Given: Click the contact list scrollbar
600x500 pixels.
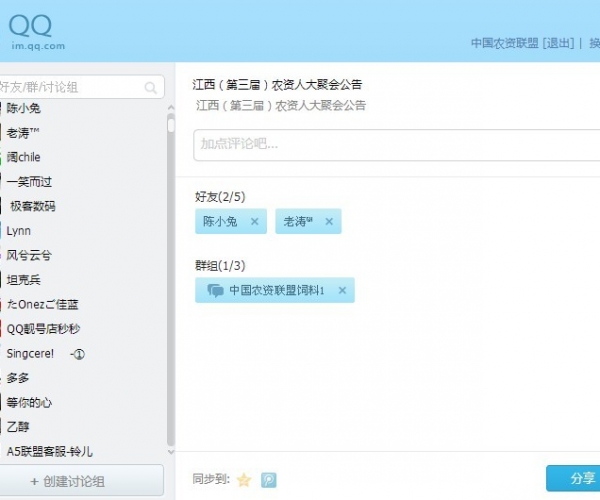Looking at the screenshot, I should (171, 280).
